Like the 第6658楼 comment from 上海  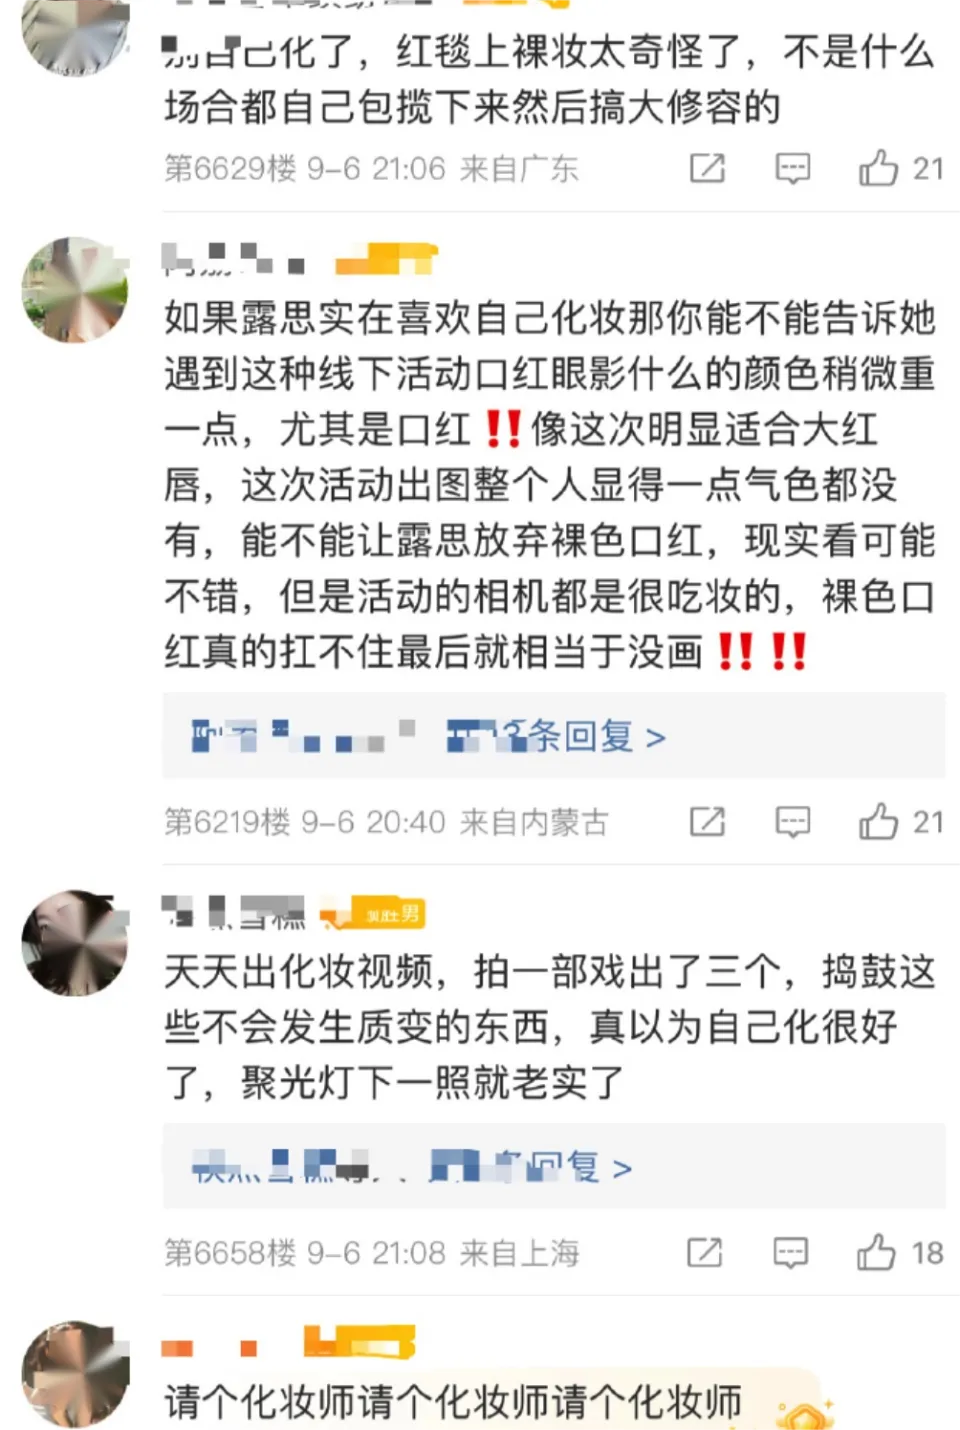899,1252
